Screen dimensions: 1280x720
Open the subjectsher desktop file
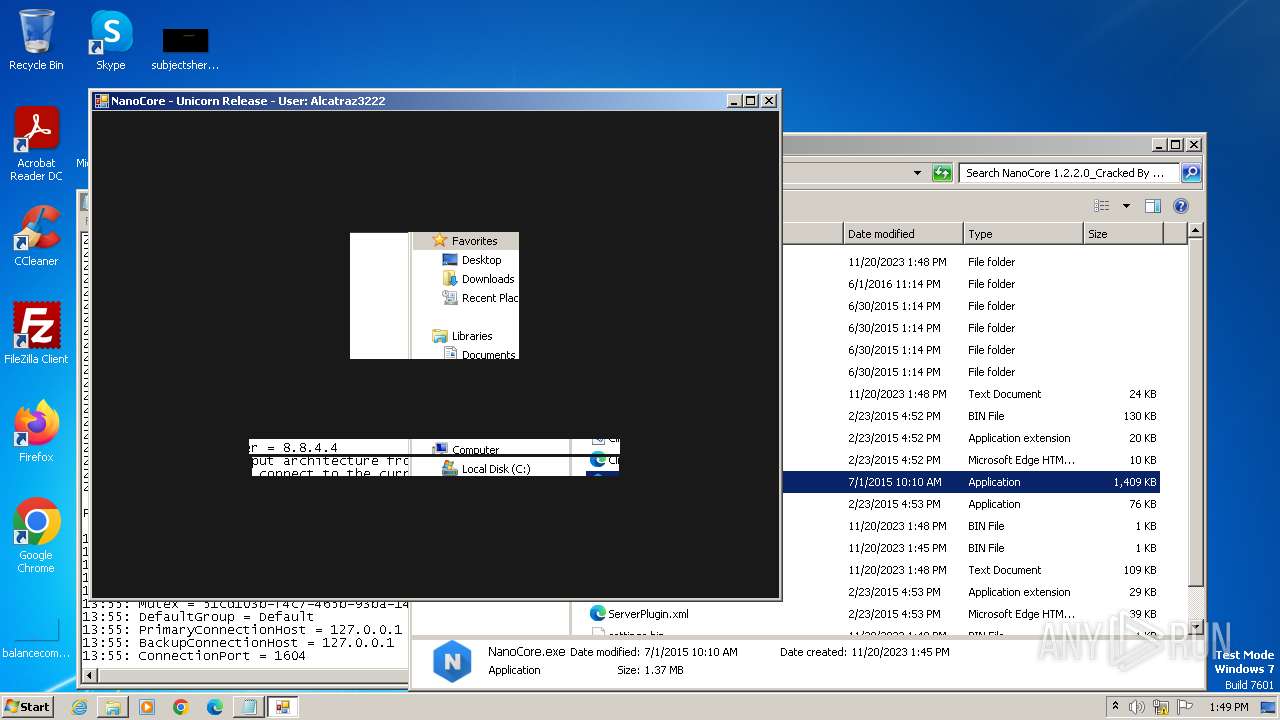(x=185, y=48)
